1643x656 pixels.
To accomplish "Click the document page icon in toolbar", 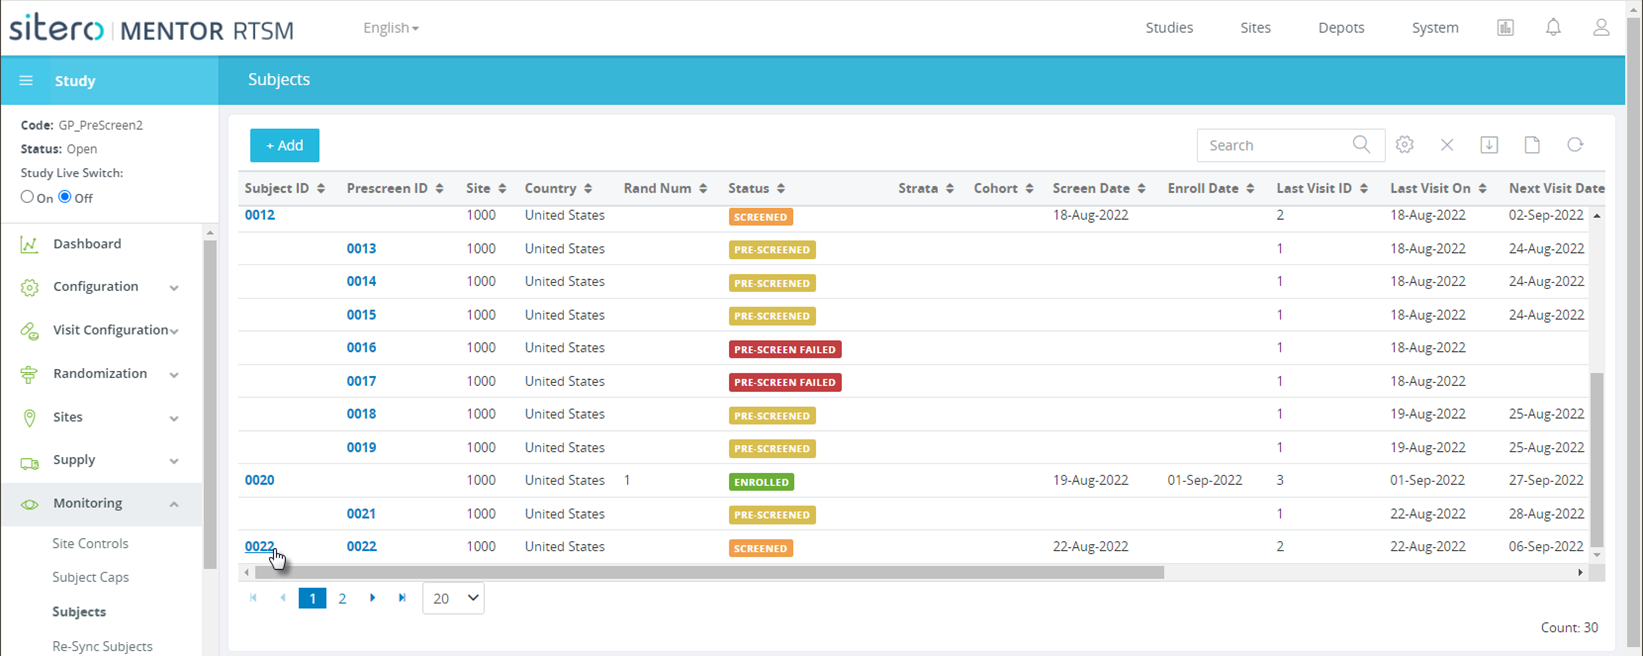I will [x=1532, y=145].
